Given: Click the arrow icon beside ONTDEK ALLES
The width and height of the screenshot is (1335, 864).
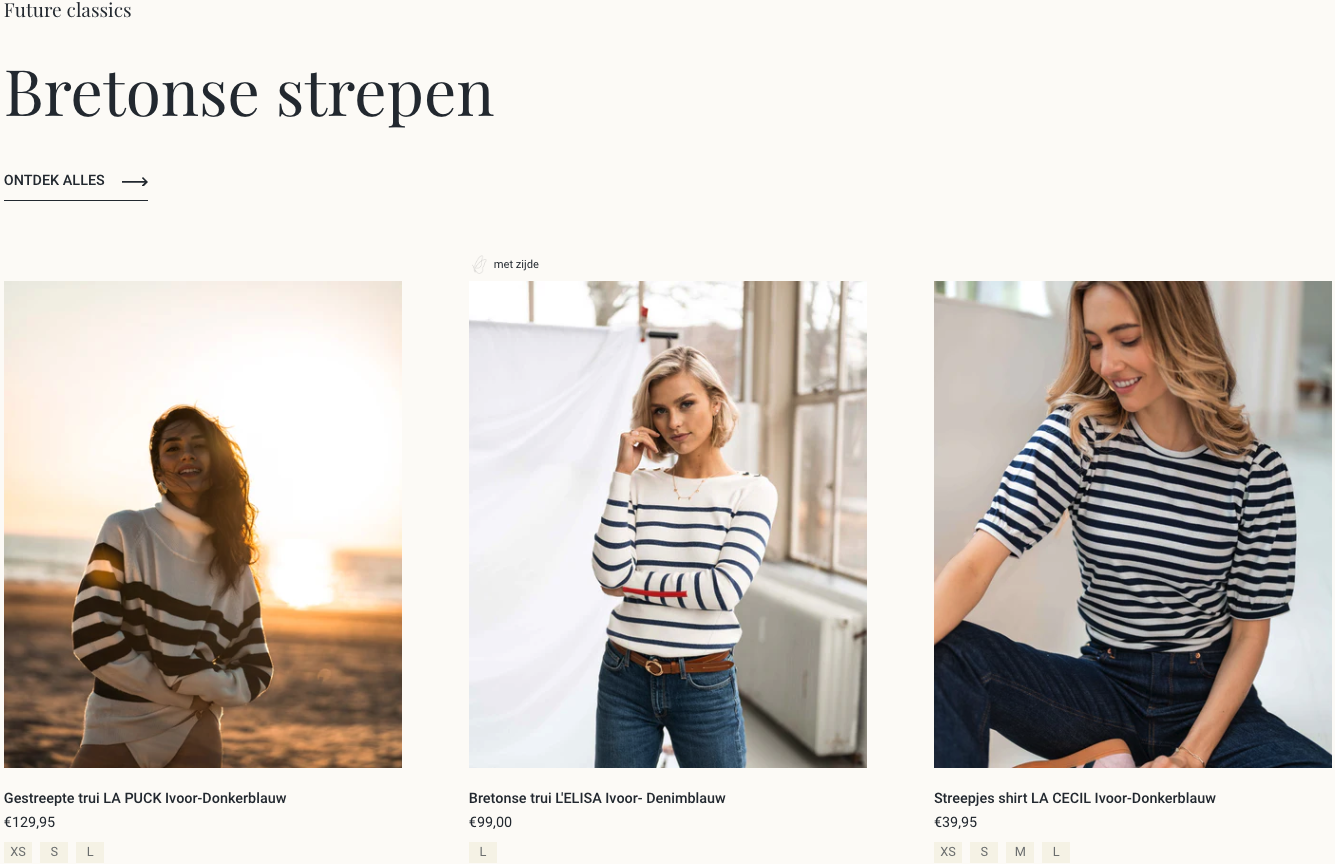Looking at the screenshot, I should point(135,181).
